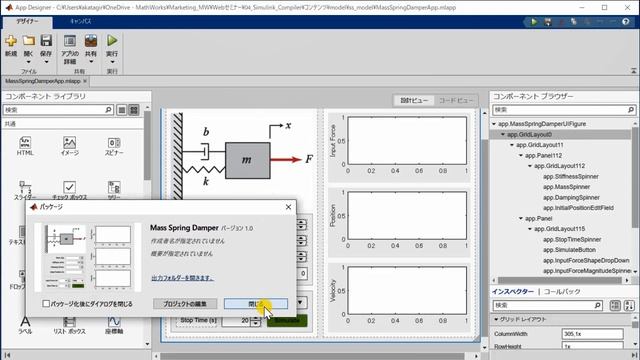Collapse app.GridLayout11 tree node
The width and height of the screenshot is (640, 360).
click(x=512, y=145)
